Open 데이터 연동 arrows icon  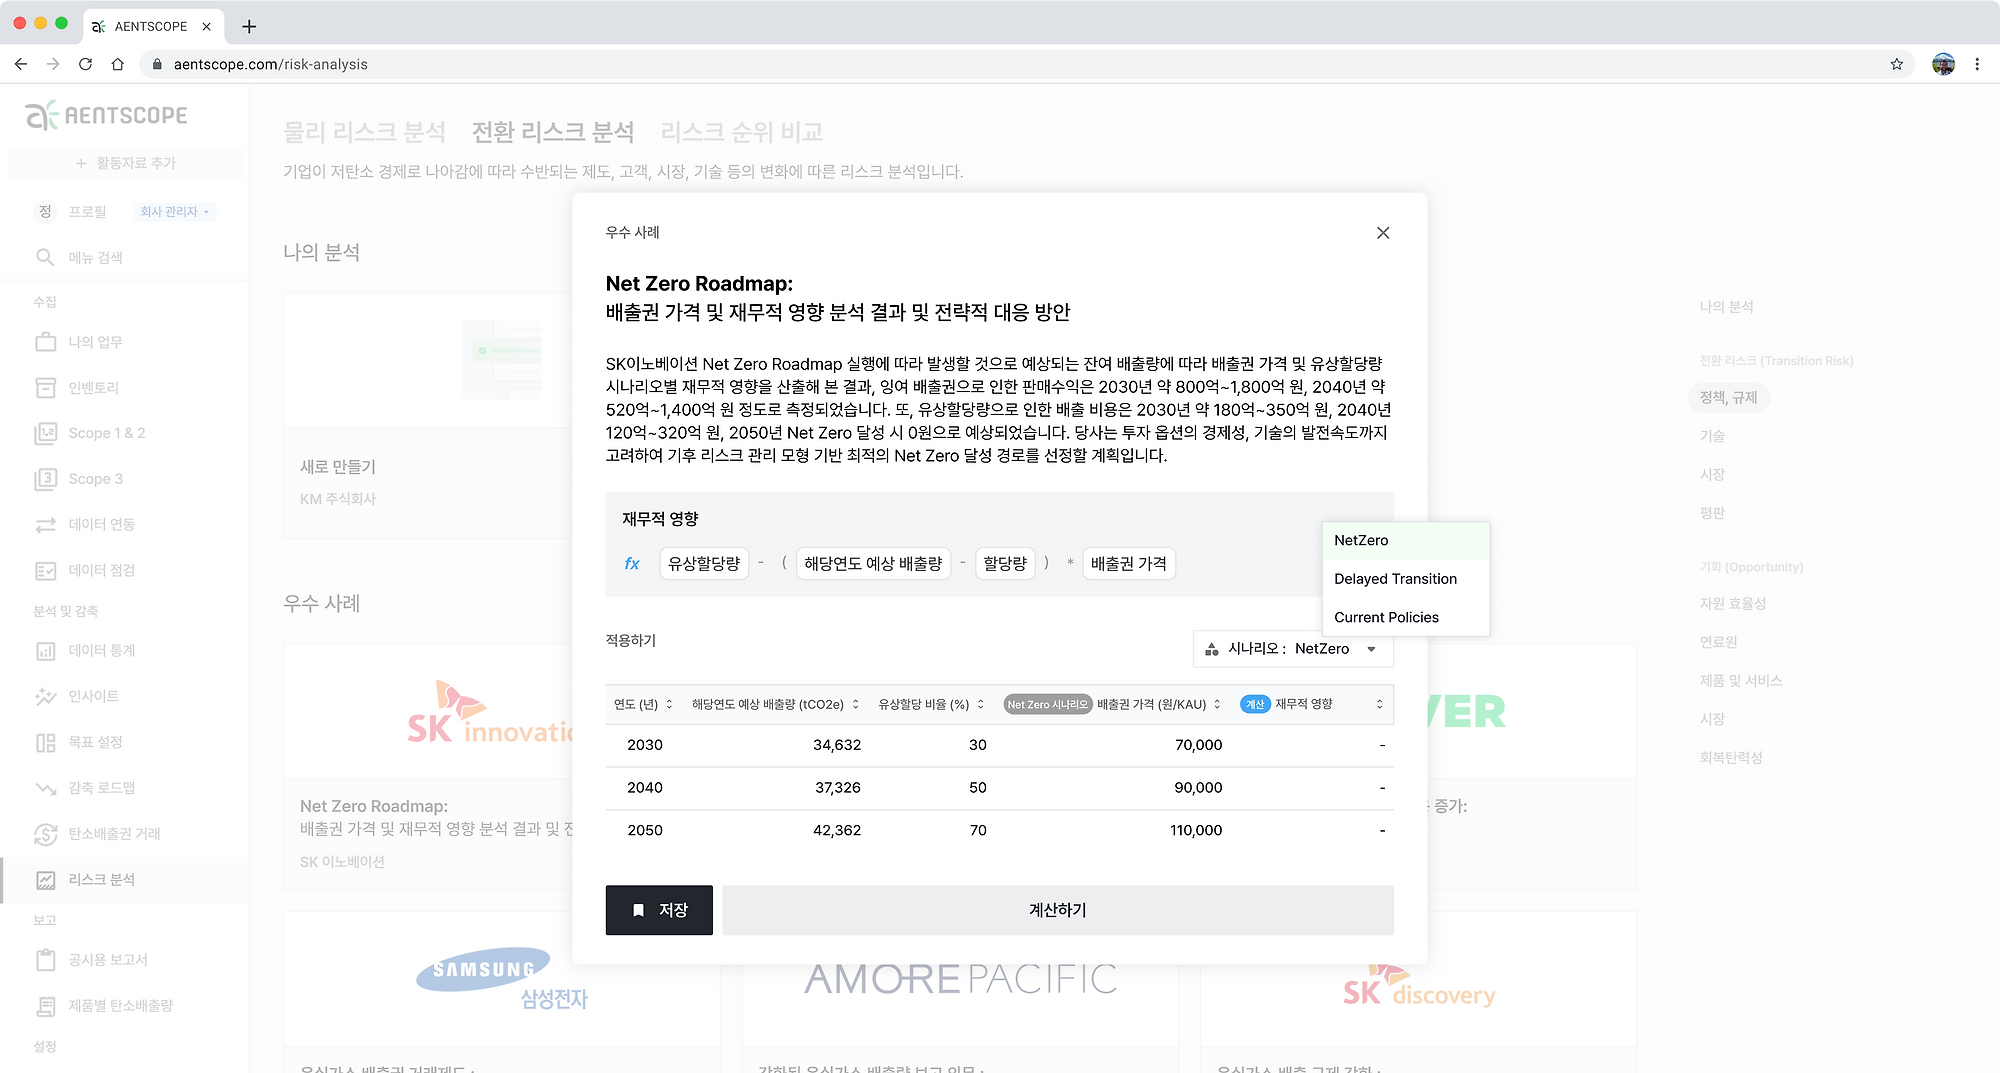pos(46,524)
